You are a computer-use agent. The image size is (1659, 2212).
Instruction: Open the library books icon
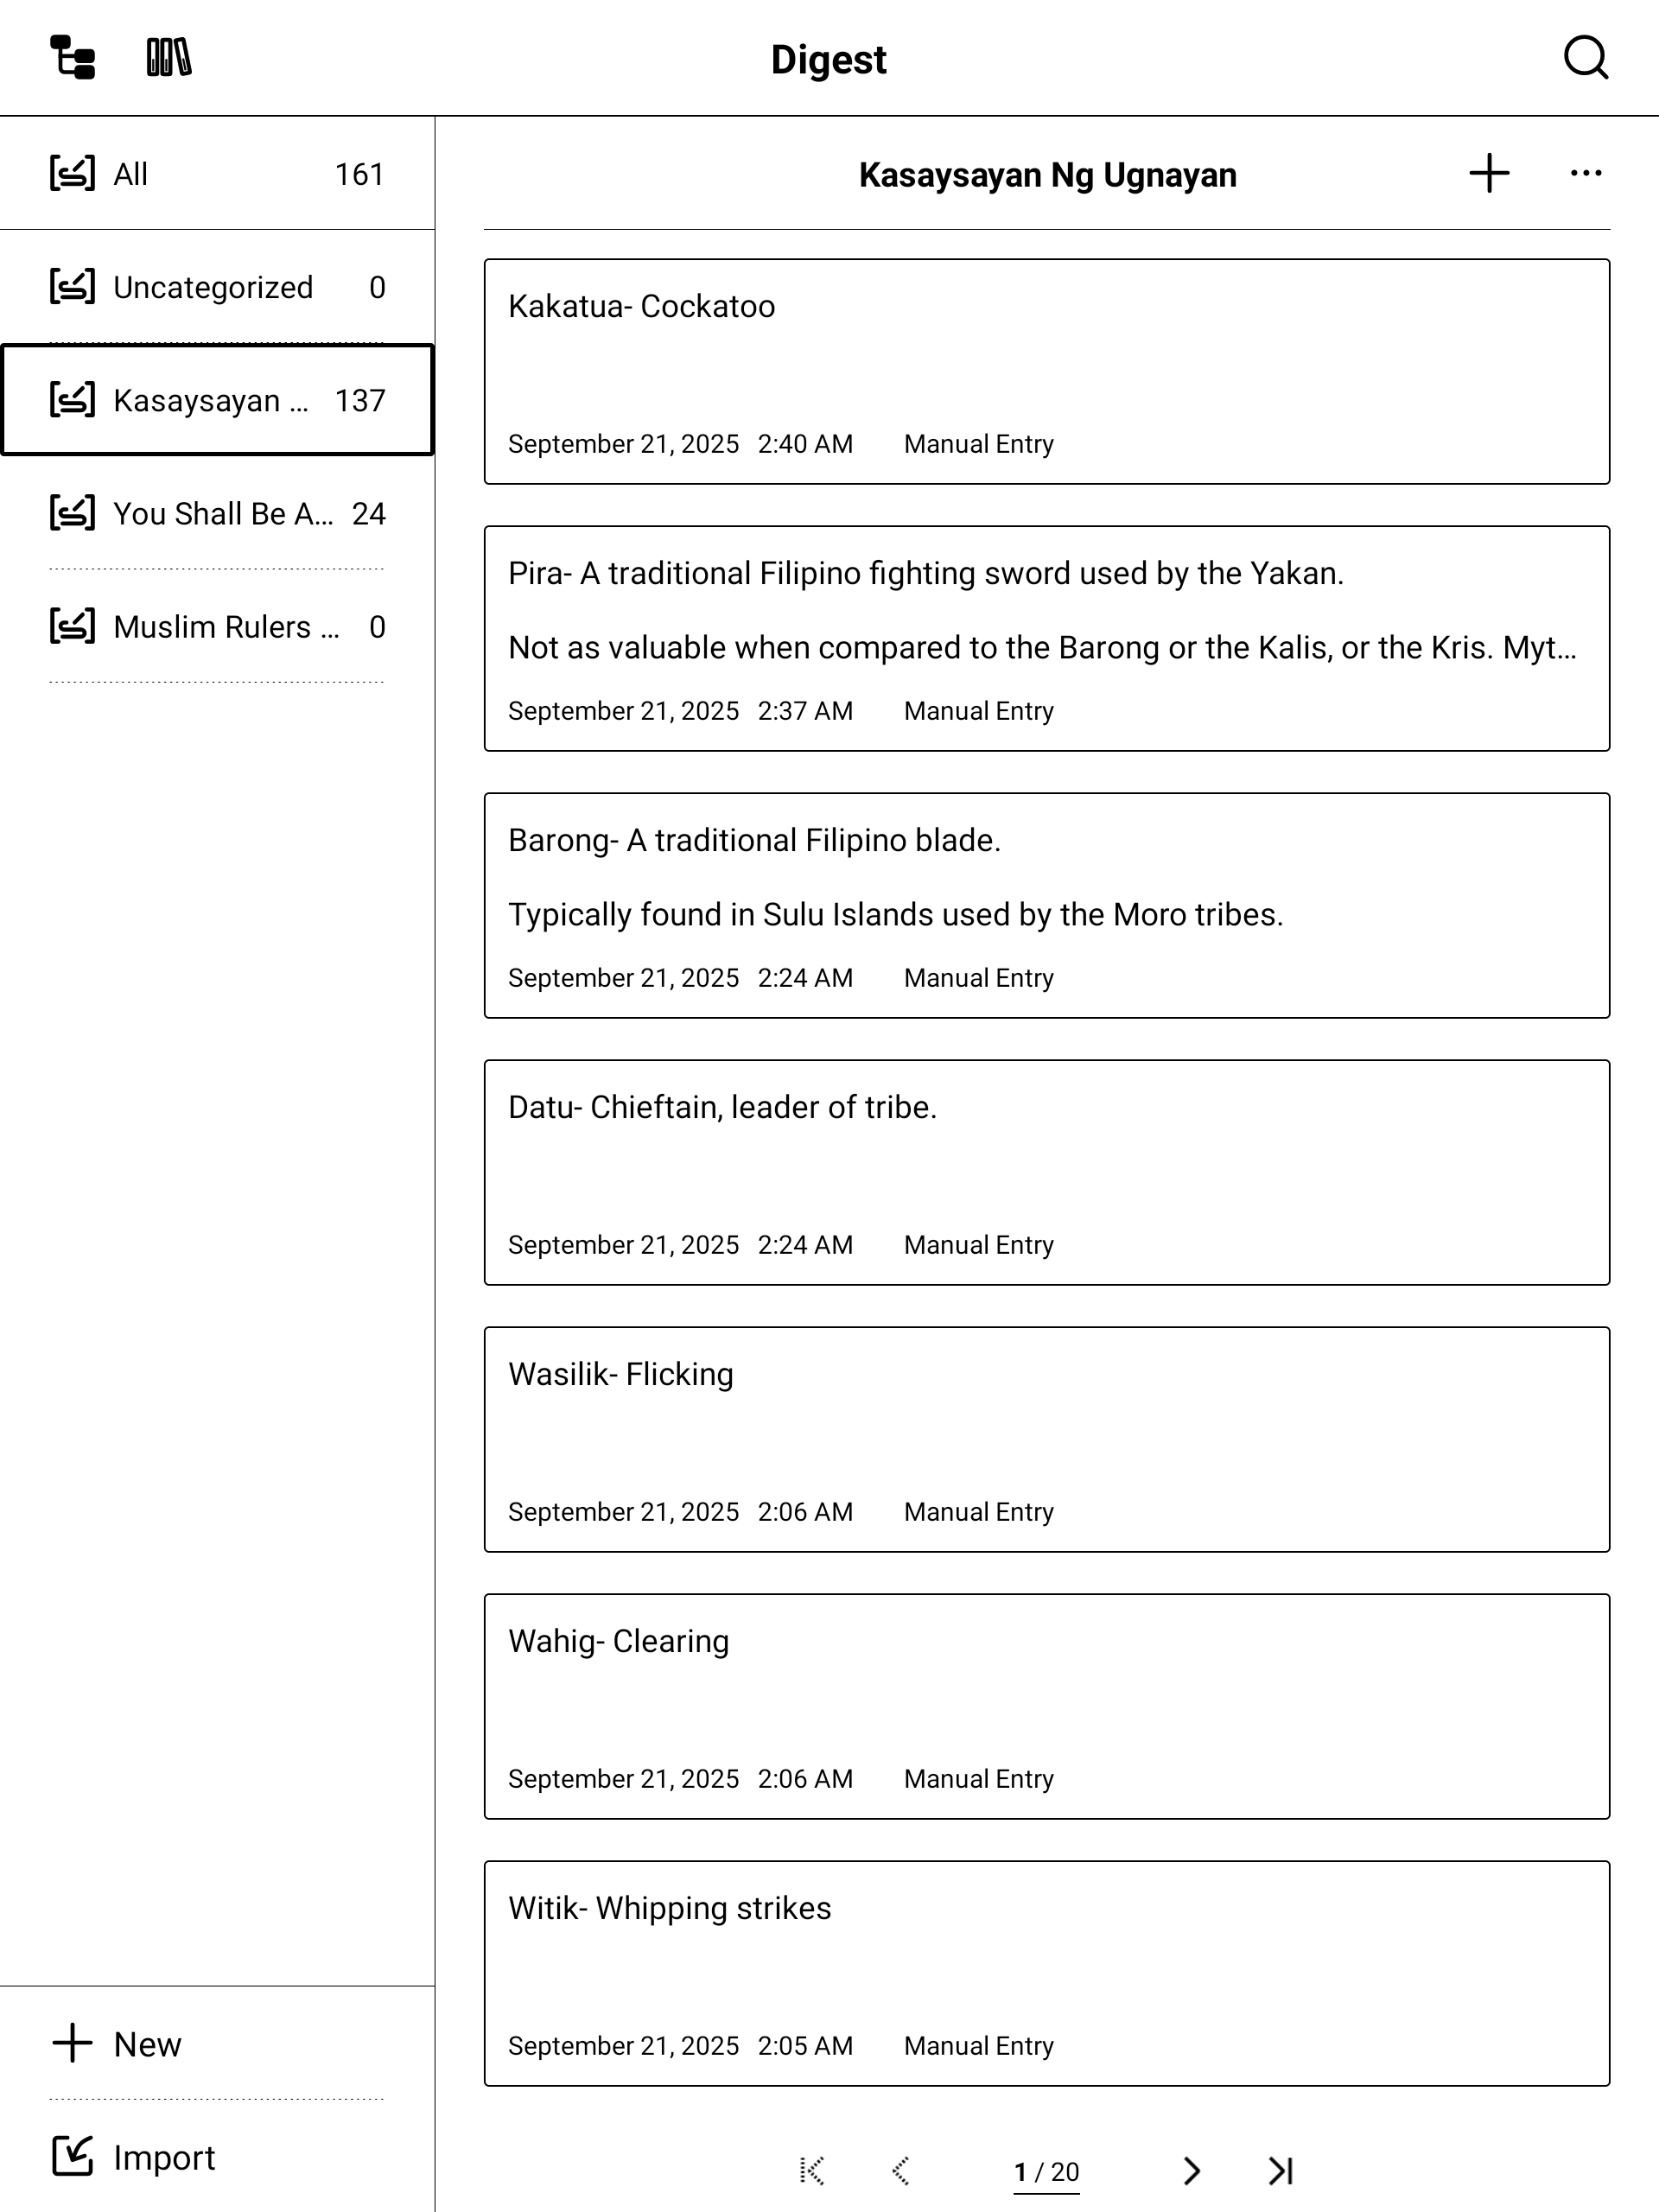[x=168, y=57]
